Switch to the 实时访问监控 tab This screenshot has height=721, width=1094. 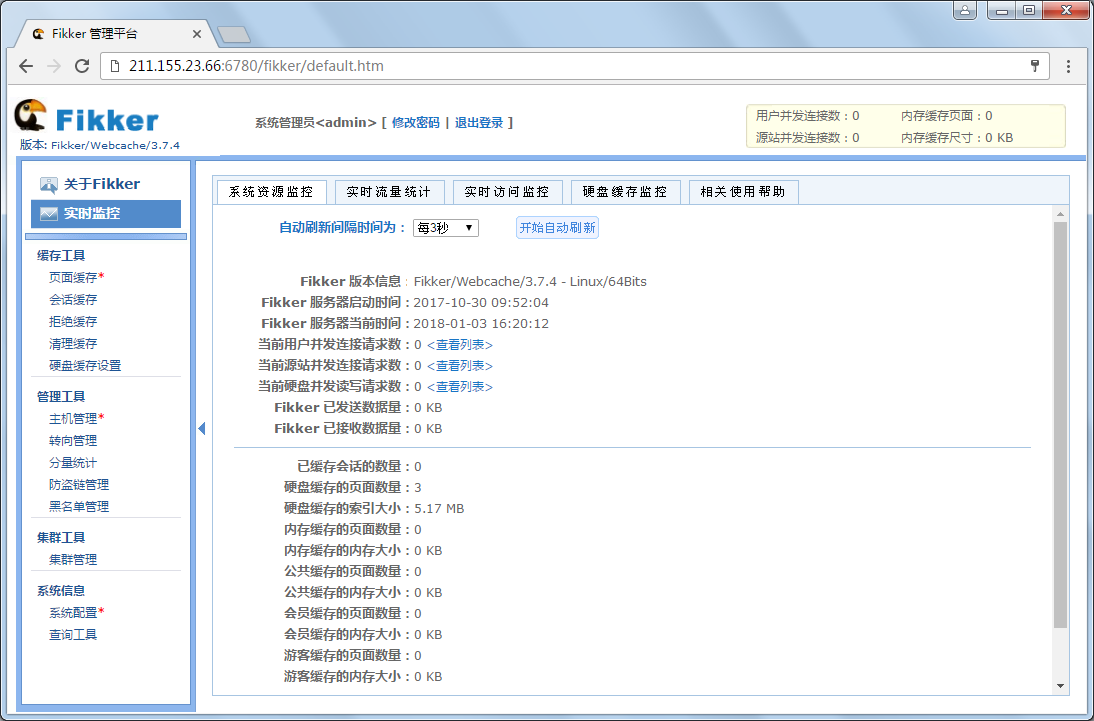click(x=507, y=192)
